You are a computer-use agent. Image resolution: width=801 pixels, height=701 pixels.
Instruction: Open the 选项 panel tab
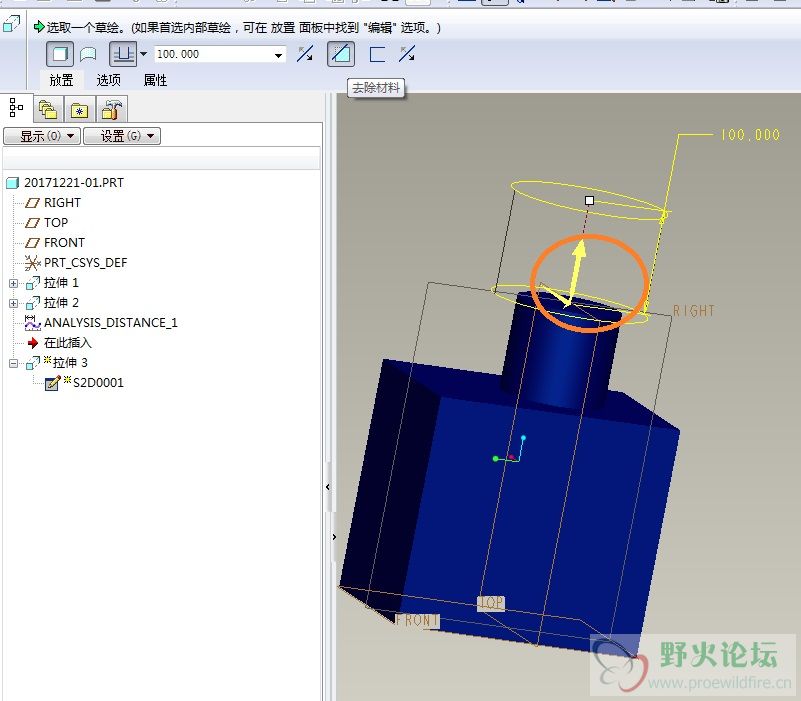tap(109, 80)
